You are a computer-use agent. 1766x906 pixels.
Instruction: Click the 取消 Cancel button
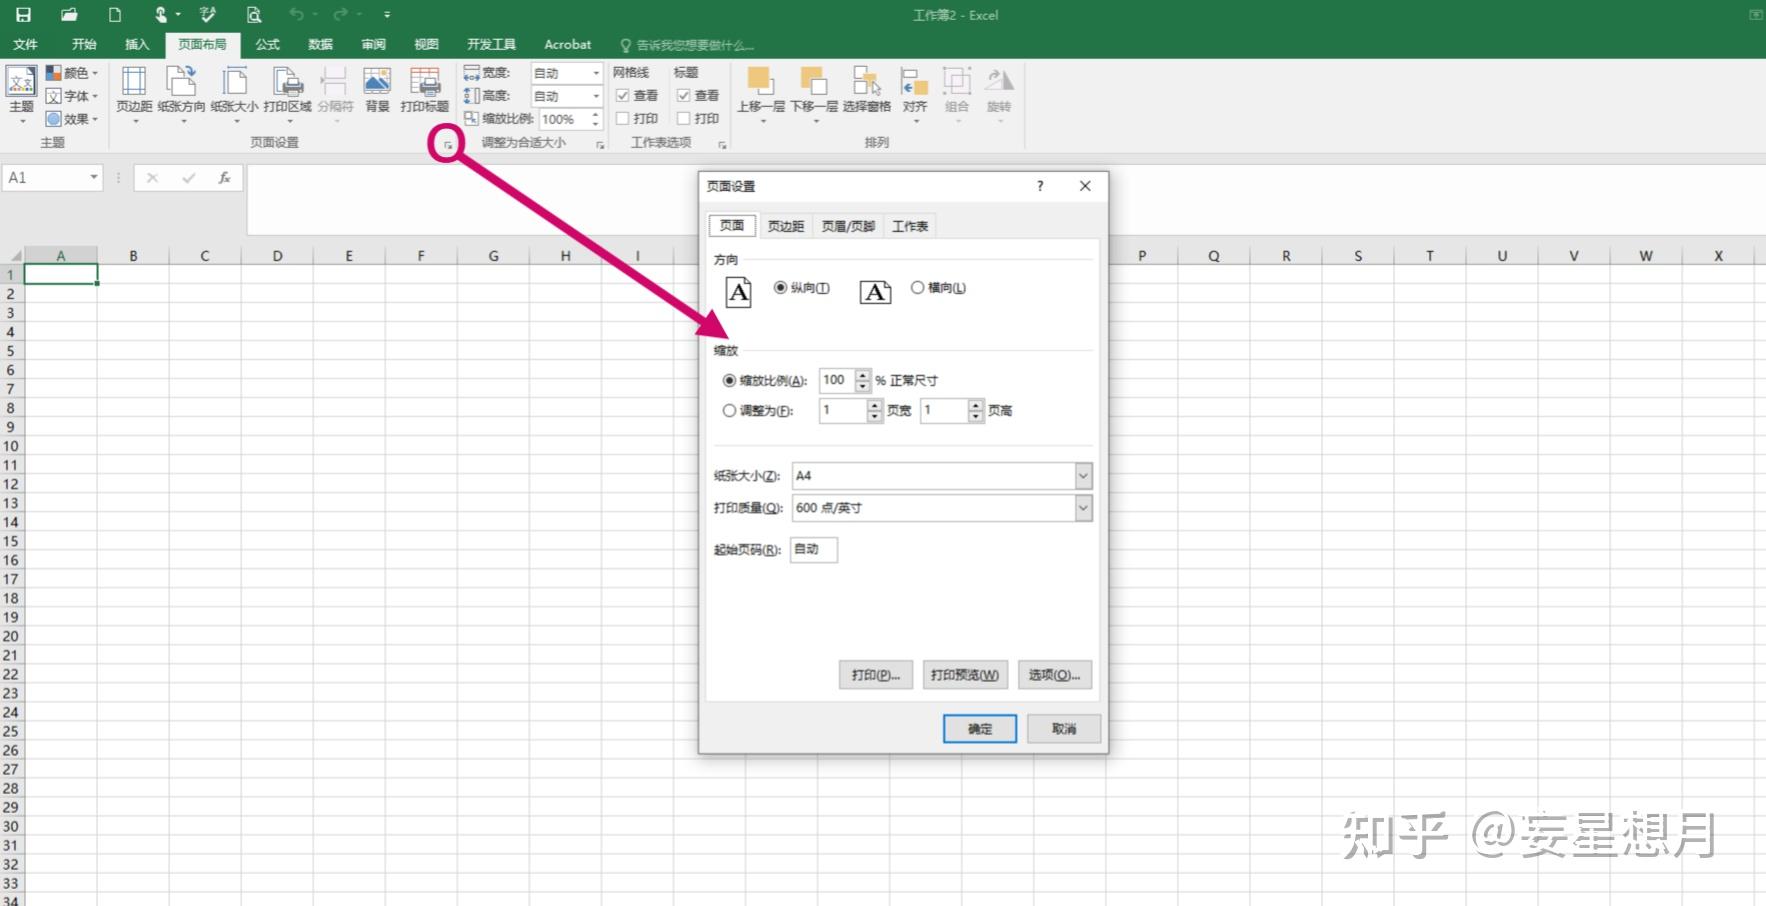tap(1064, 729)
